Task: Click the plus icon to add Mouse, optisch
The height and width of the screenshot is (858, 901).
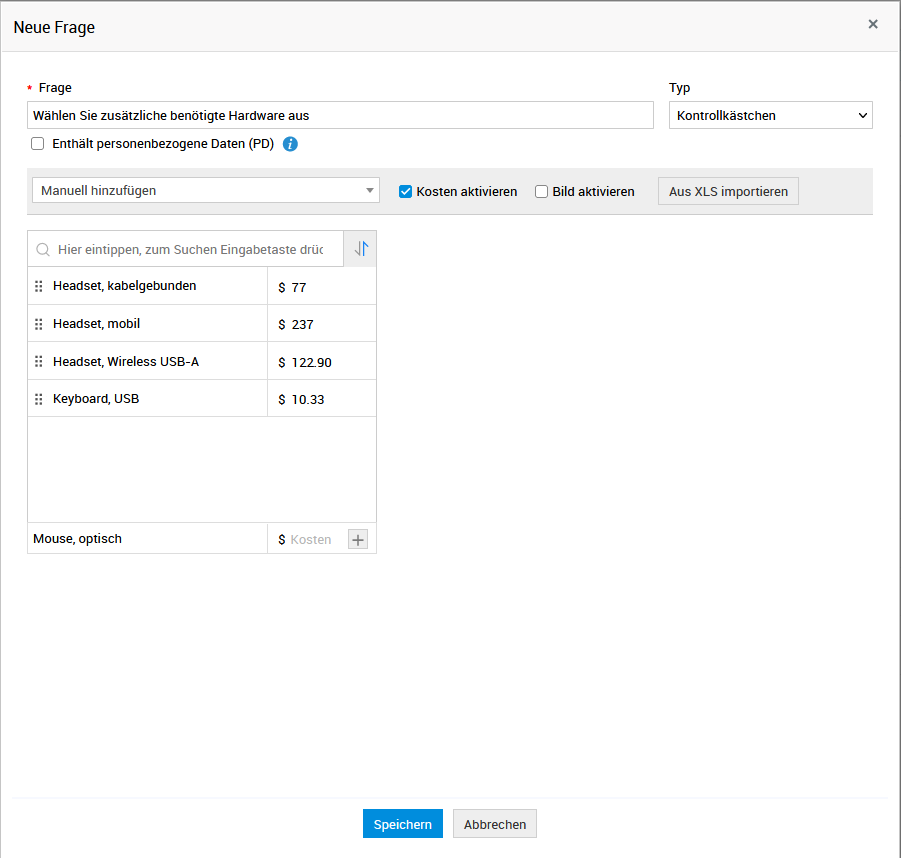Action: pos(358,540)
